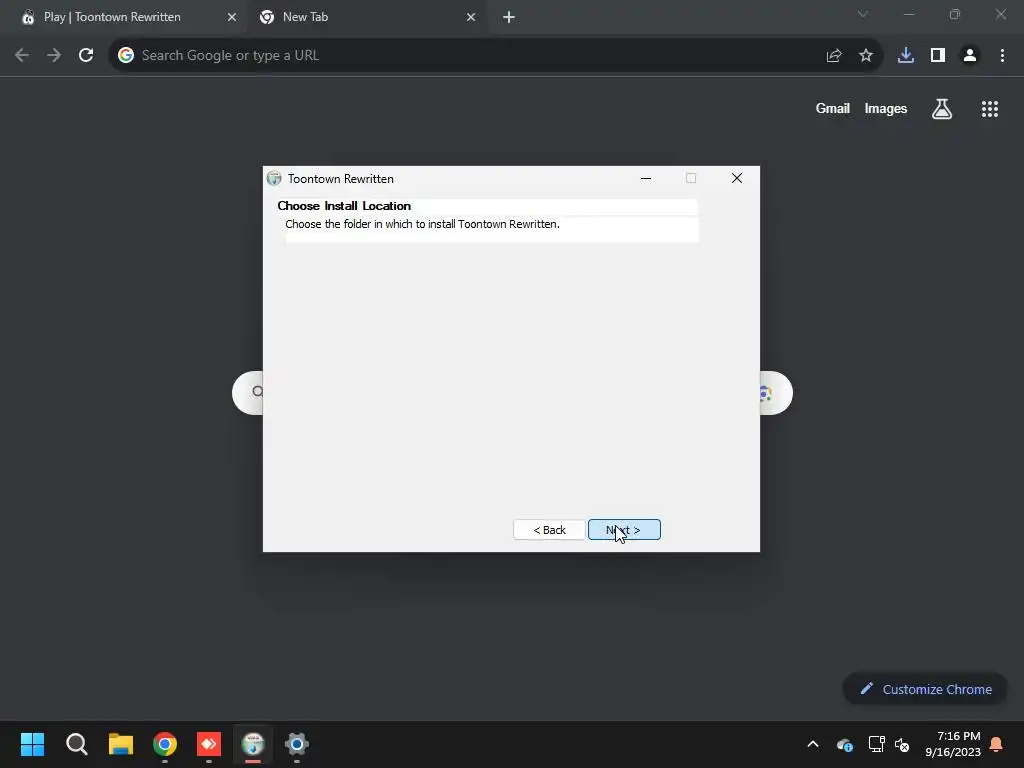Viewport: 1024px width, 768px height.
Task: Show hidden system tray icons
Action: point(813,744)
